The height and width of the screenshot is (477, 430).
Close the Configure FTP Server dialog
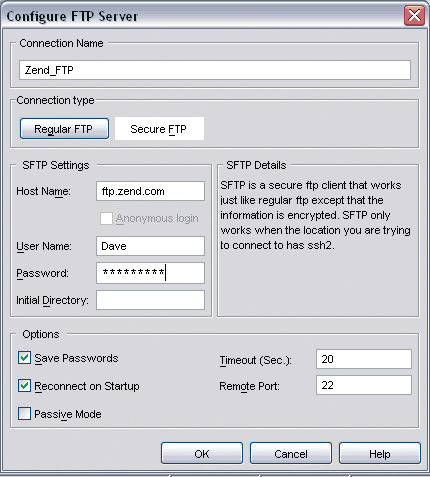414,15
